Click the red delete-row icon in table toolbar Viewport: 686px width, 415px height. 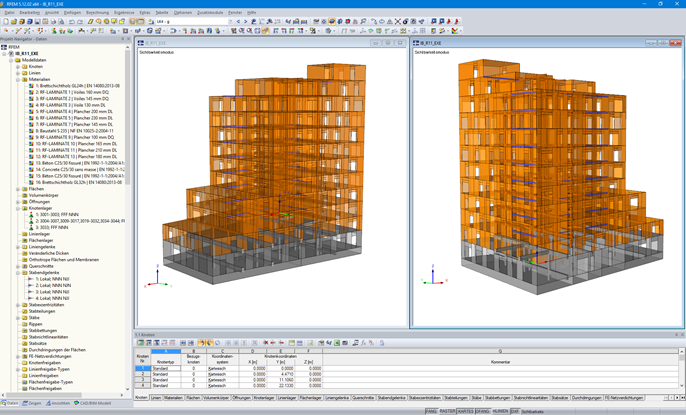pos(266,343)
